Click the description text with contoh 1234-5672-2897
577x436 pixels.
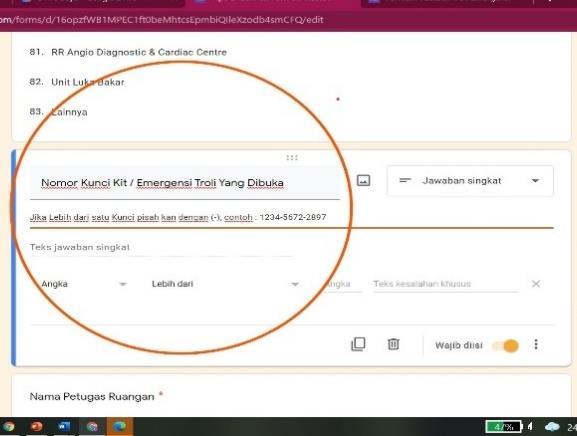[178, 217]
